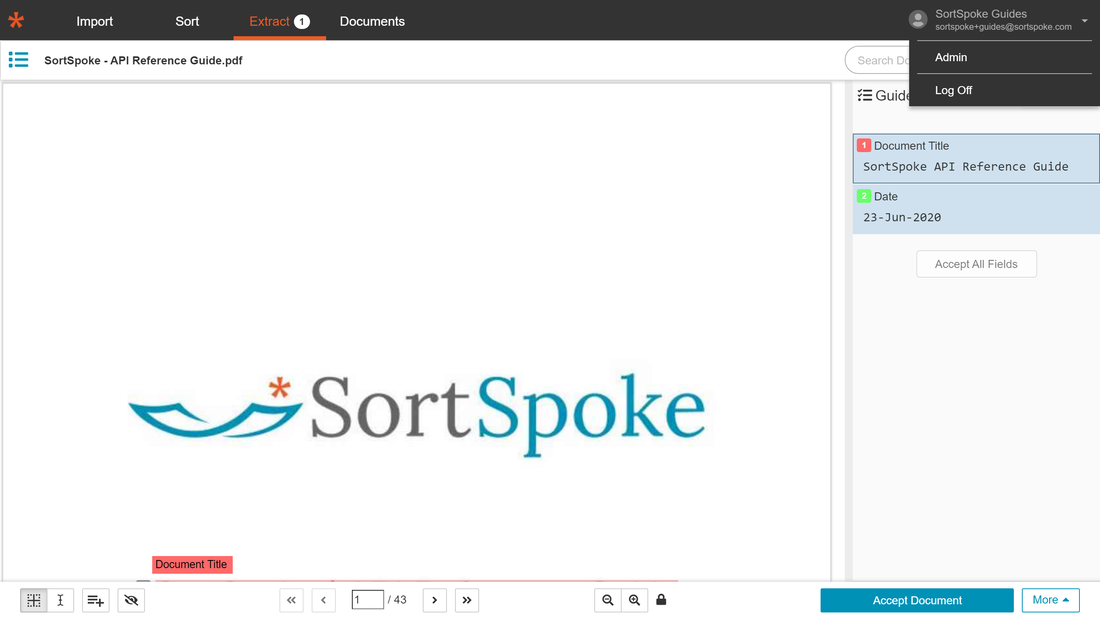The width and height of the screenshot is (1100, 618).
Task: Select the text cursor tool
Action: click(x=60, y=600)
